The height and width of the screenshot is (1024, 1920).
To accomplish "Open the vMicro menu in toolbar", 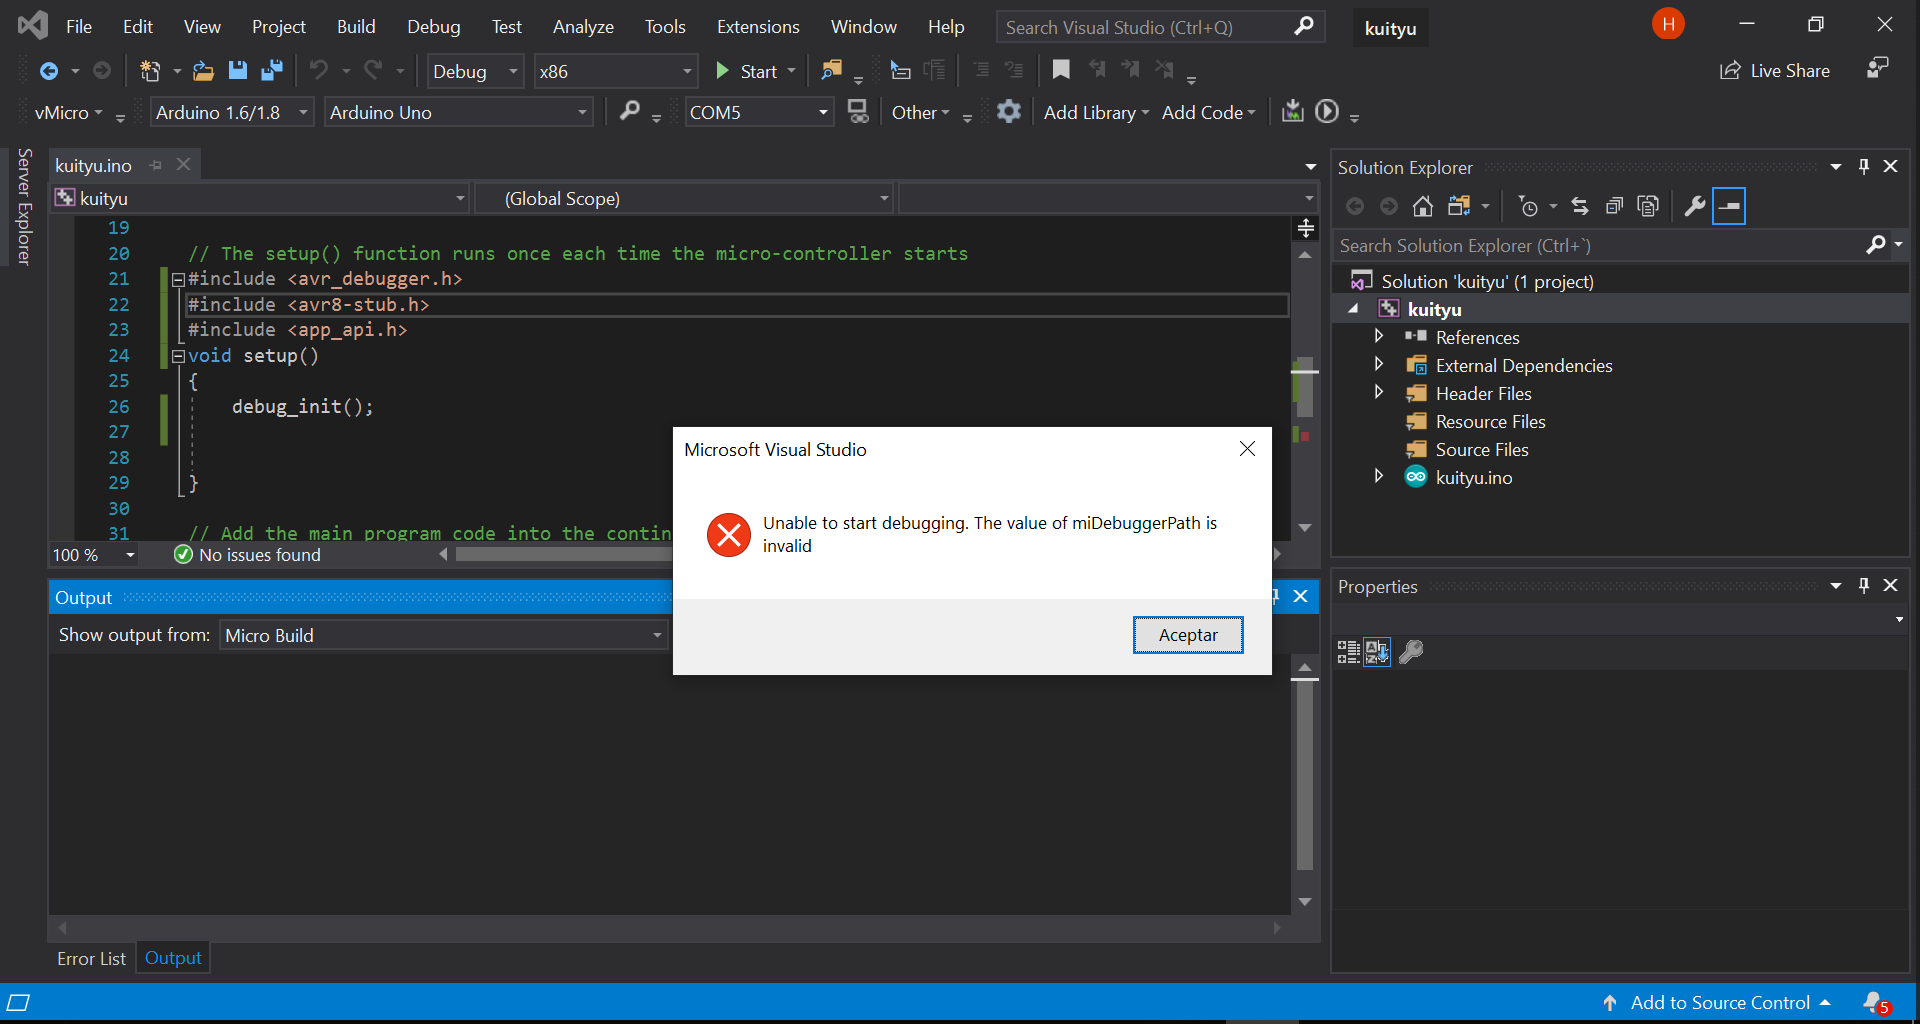I will click(x=68, y=112).
